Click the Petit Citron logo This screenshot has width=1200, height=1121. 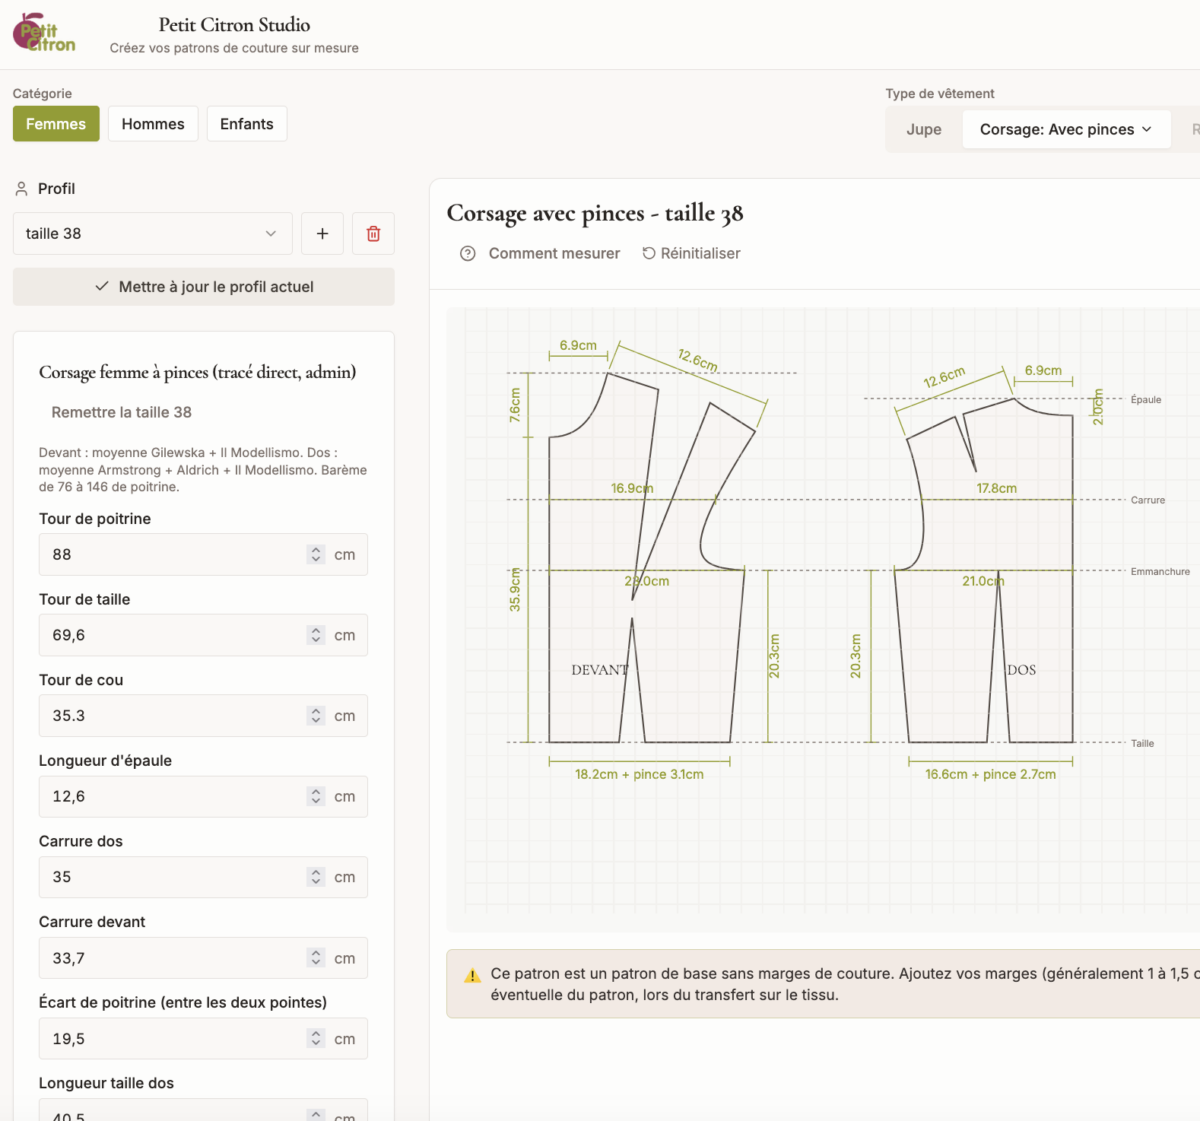44,33
